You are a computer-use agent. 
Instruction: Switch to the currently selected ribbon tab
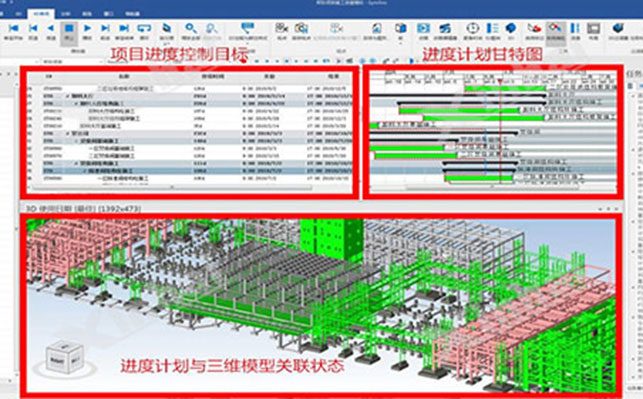click(x=41, y=14)
